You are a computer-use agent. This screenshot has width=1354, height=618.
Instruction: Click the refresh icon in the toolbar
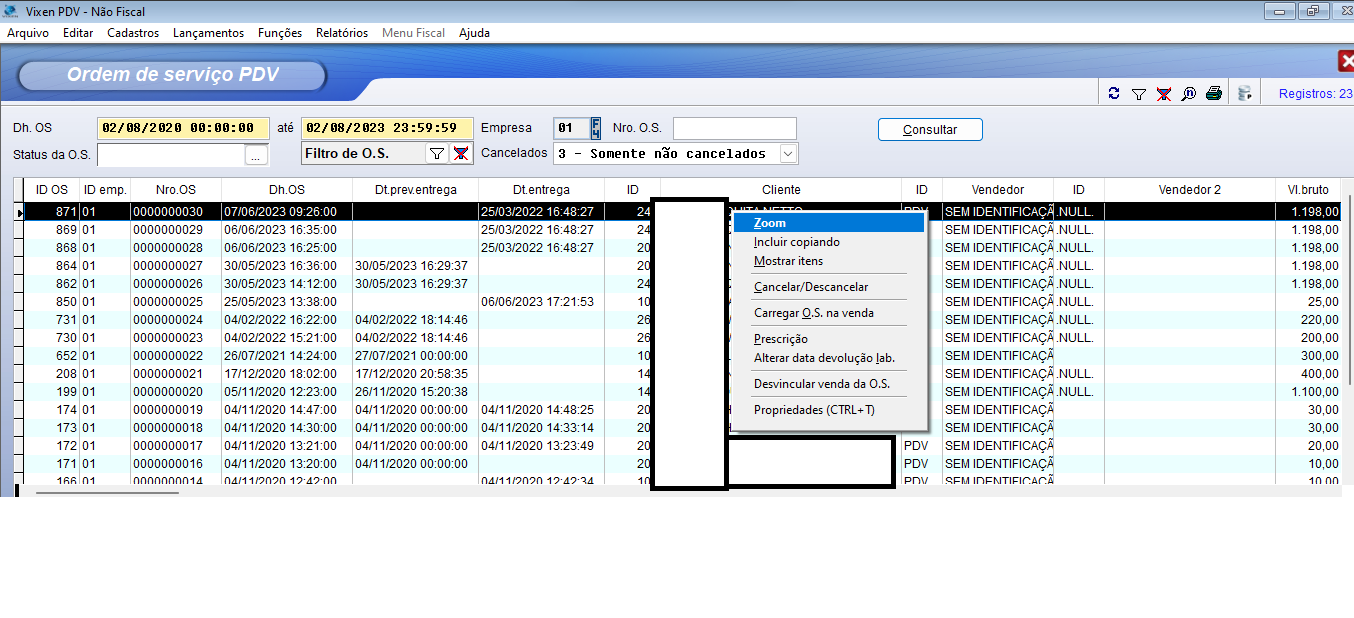tap(1114, 94)
